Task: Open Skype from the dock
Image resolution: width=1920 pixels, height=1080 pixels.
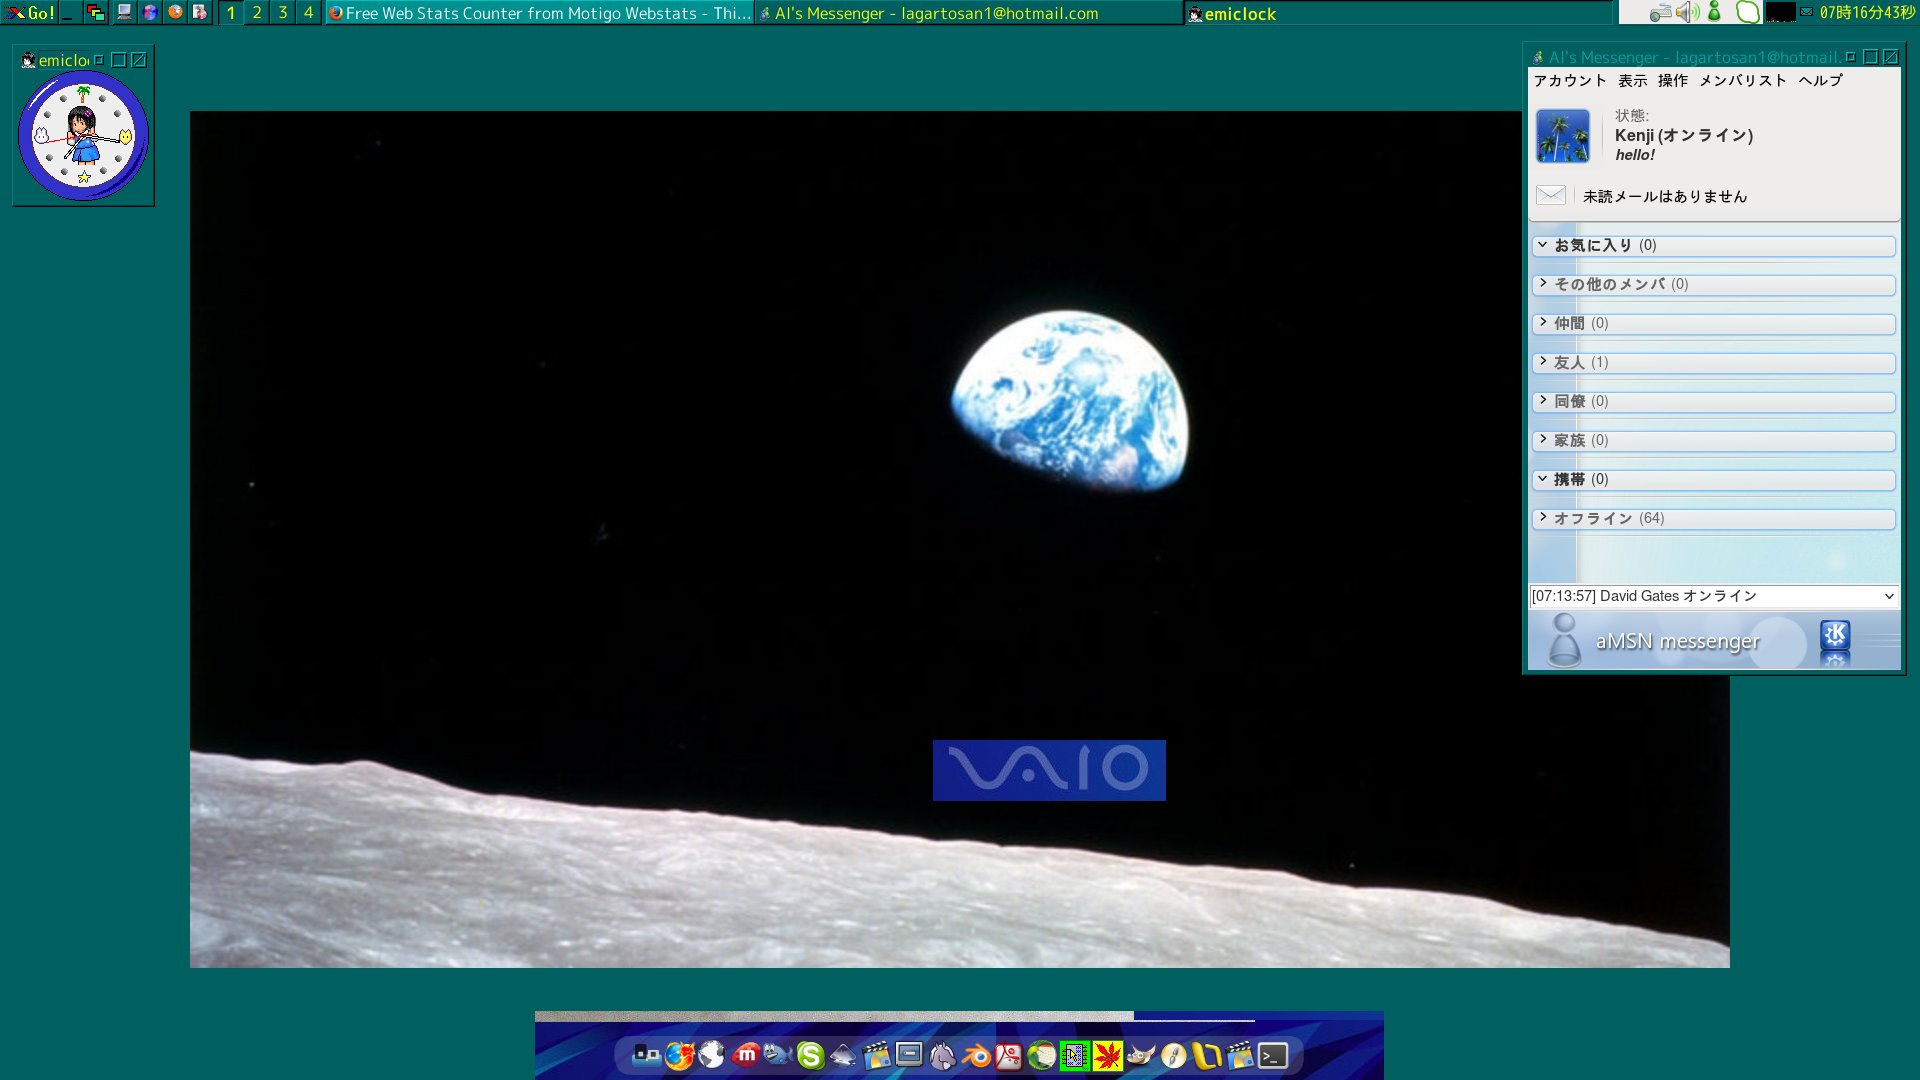Action: pos(810,1055)
